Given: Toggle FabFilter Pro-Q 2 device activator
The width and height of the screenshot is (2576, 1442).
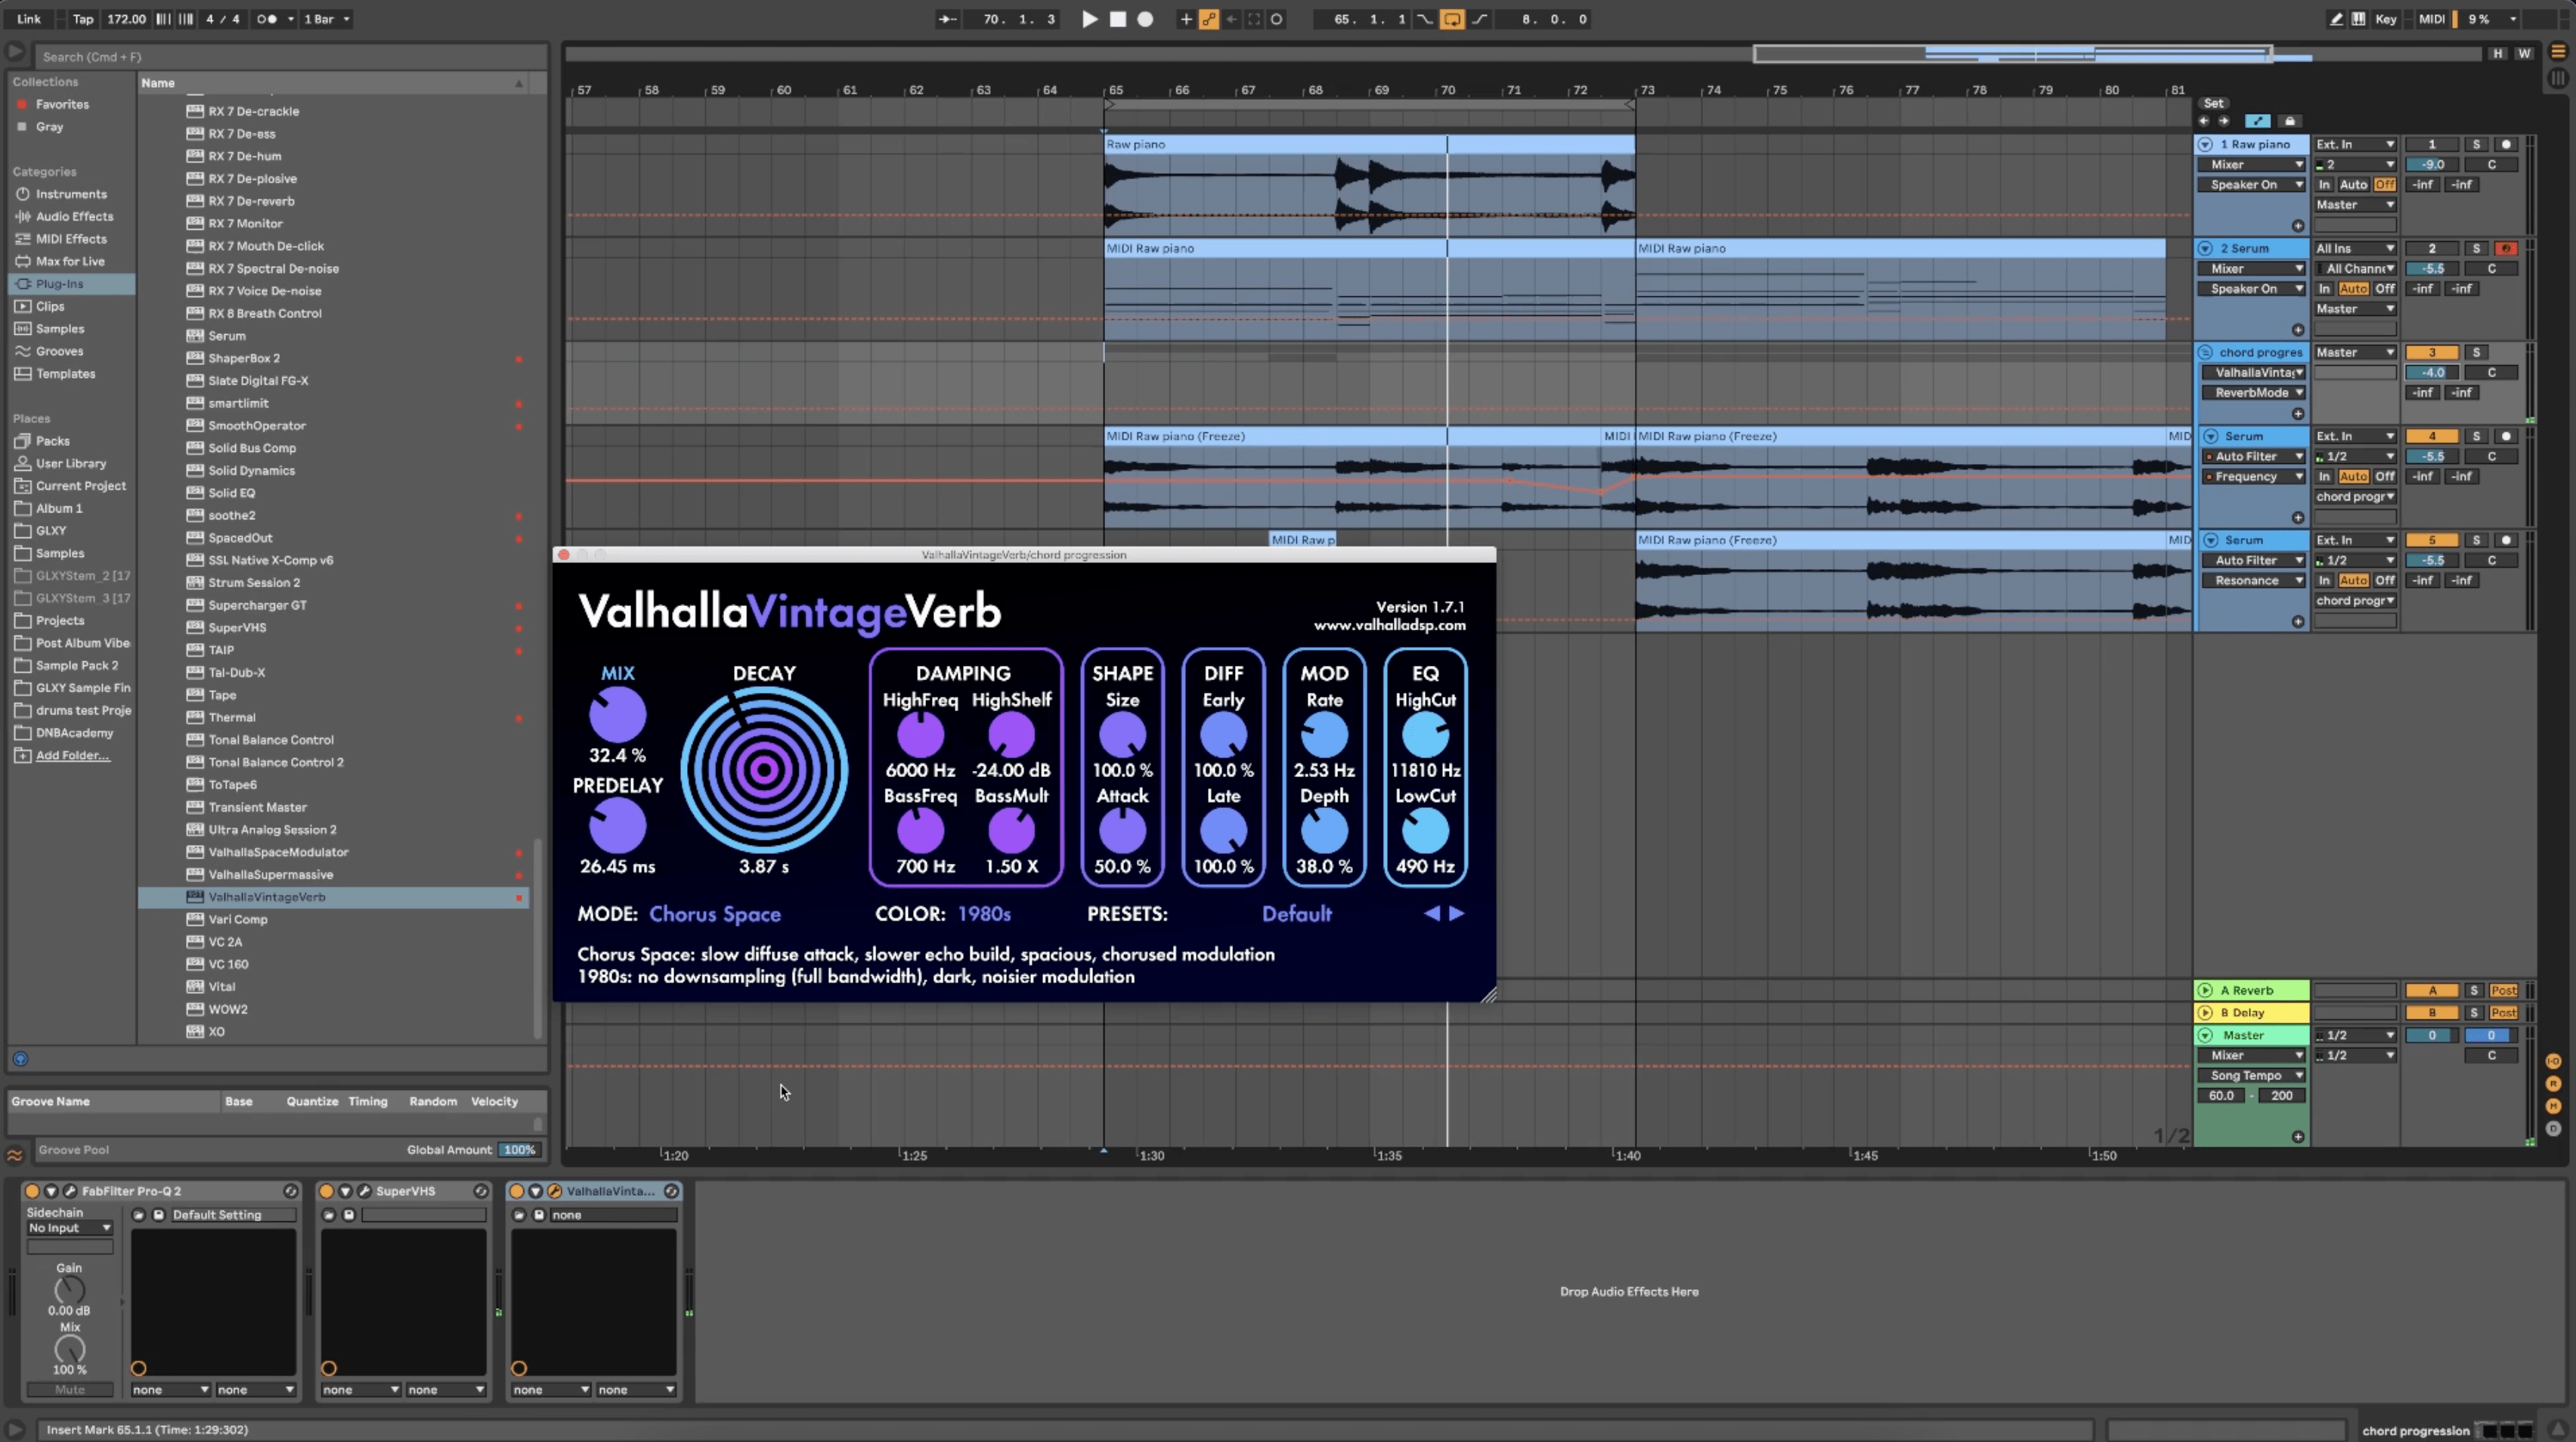Looking at the screenshot, I should tap(32, 1191).
